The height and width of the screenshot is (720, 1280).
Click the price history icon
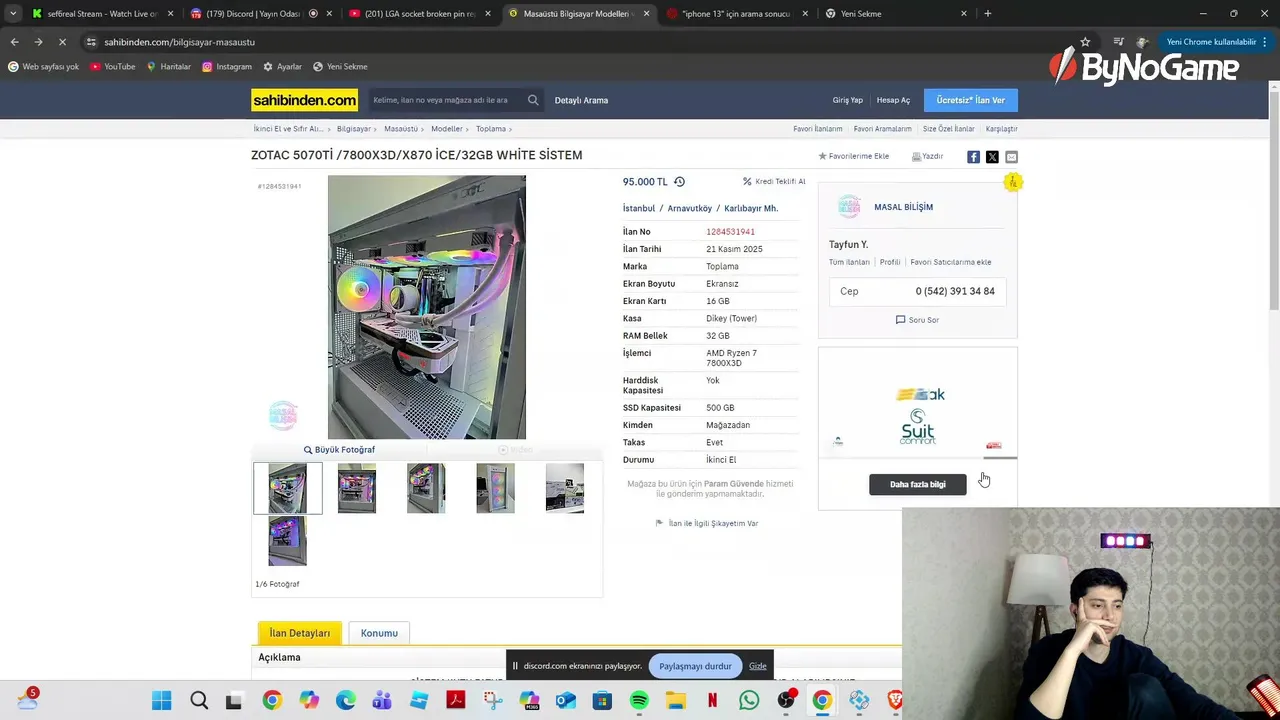click(679, 182)
